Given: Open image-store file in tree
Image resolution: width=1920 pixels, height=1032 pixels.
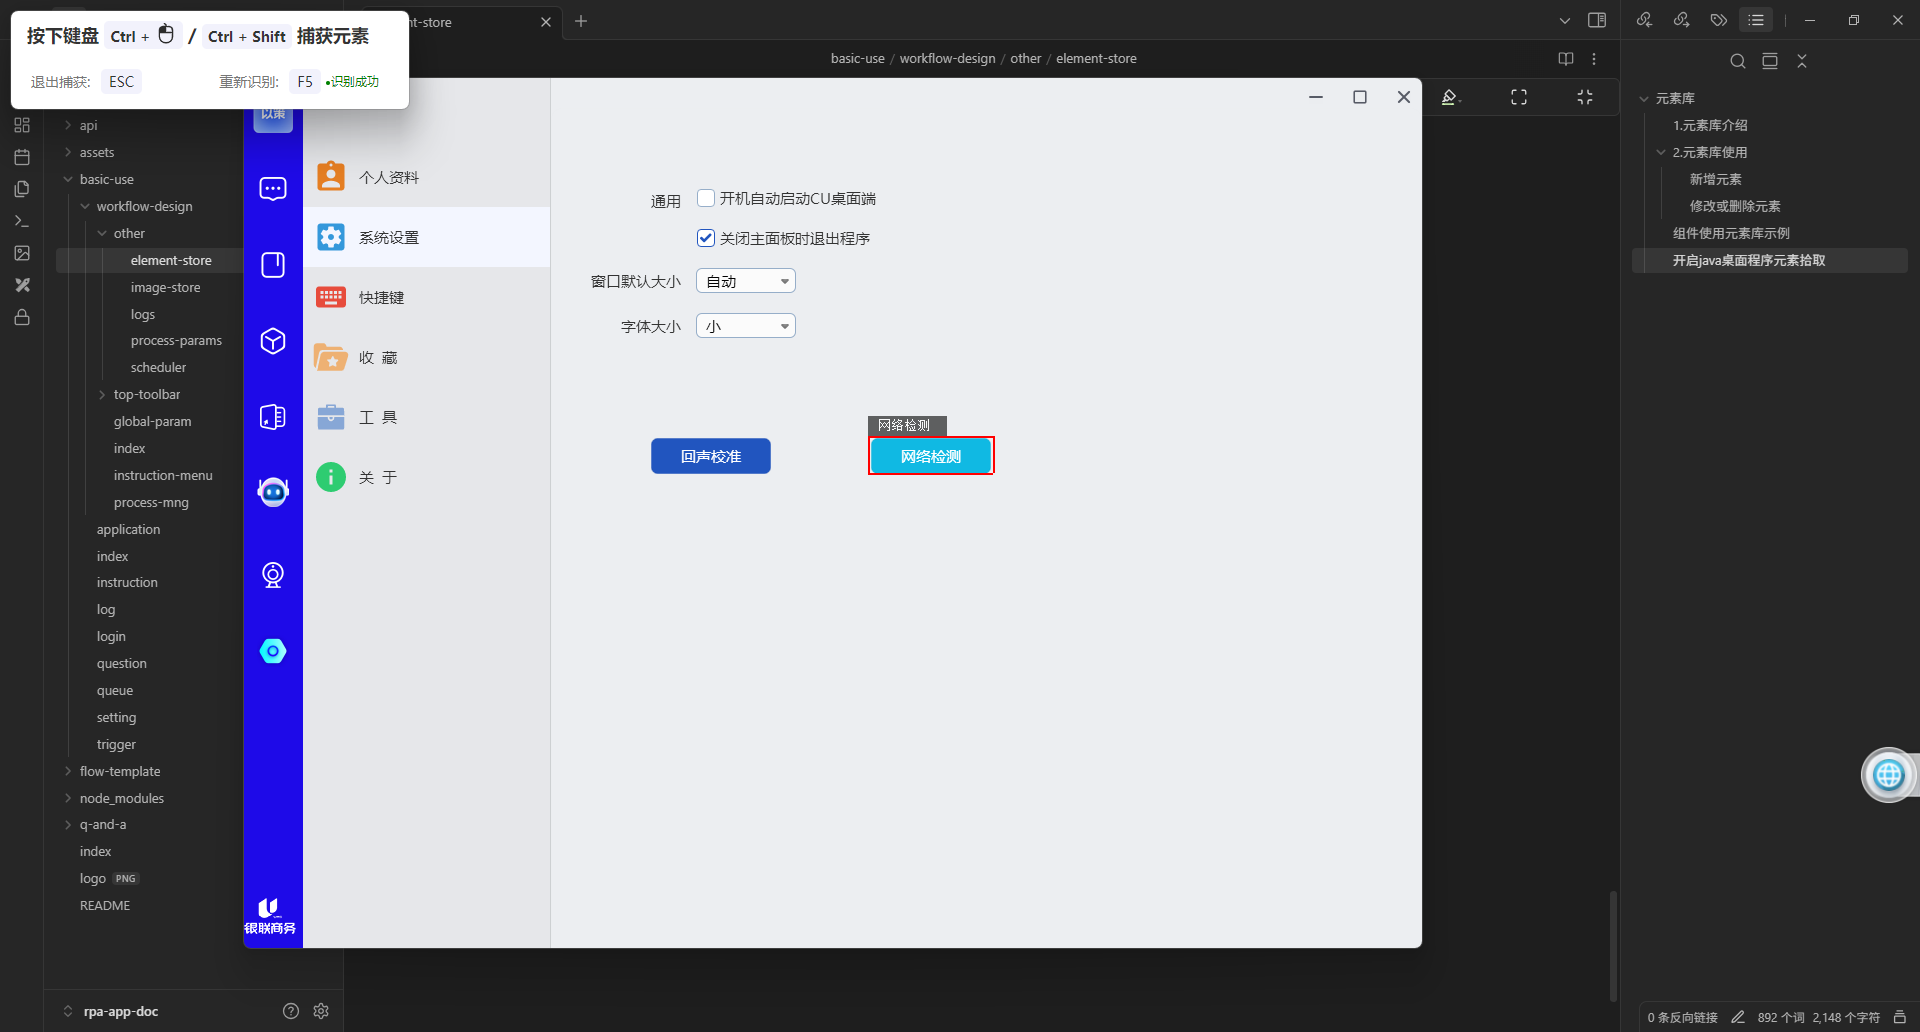Looking at the screenshot, I should (x=165, y=287).
